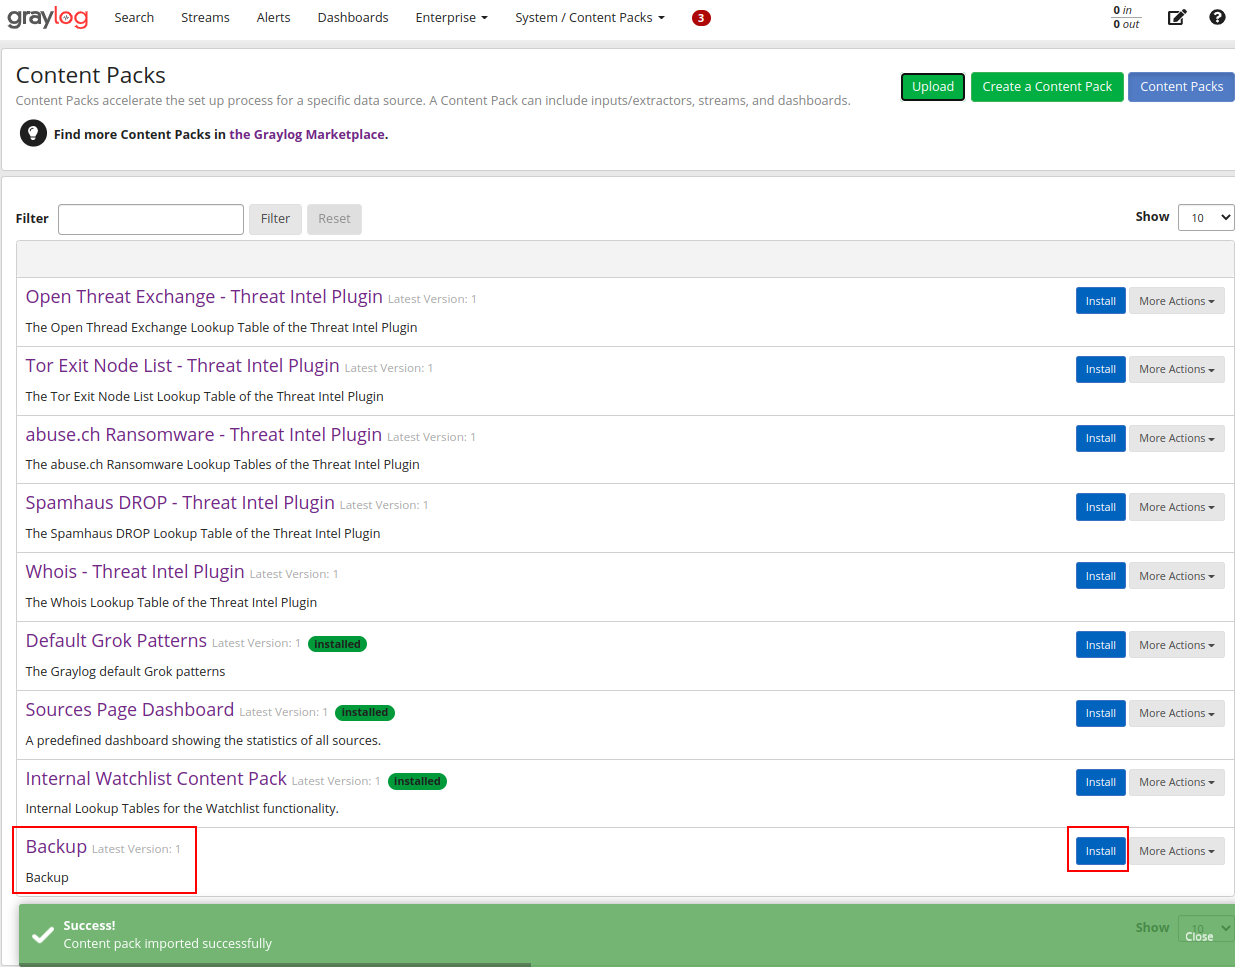Expand More Actions for Spamhaus DROP
The height and width of the screenshot is (967, 1235).
1176,507
